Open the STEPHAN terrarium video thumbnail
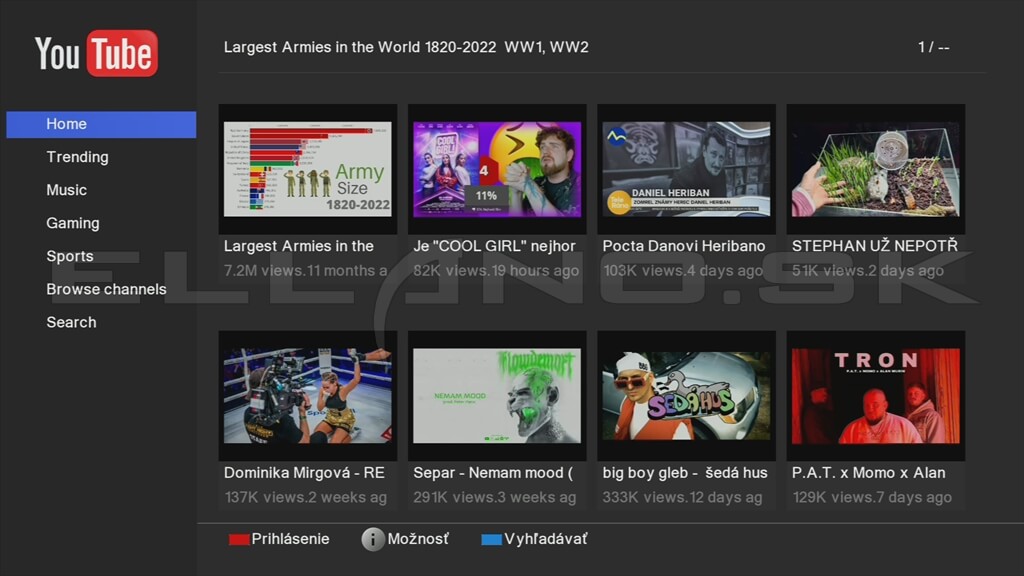Screen dimensions: 1024x576 click(876, 169)
